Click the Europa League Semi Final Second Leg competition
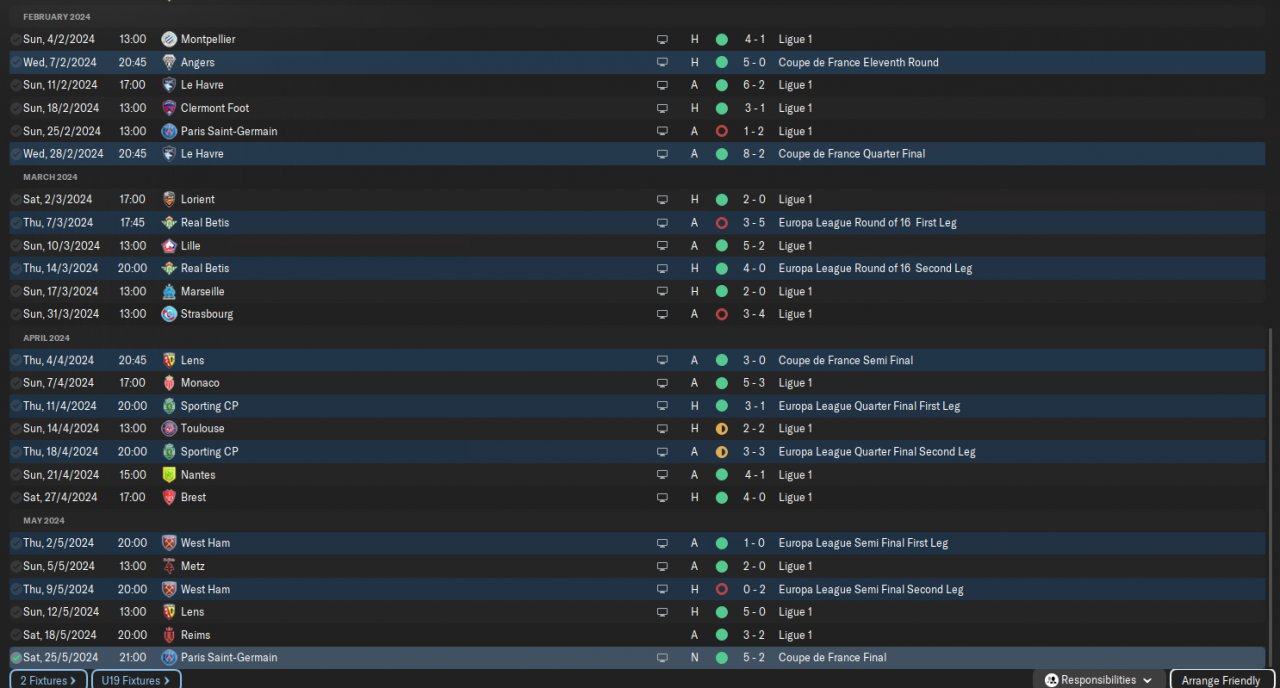This screenshot has width=1280, height=688. tap(870, 589)
